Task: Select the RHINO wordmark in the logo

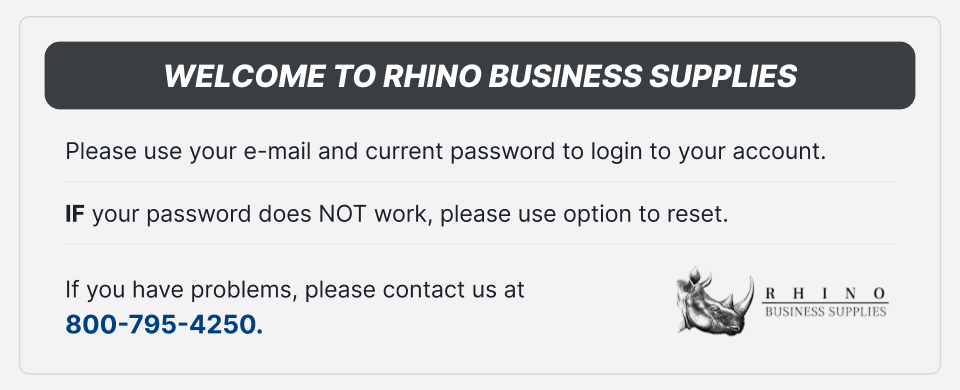Action: [825, 293]
